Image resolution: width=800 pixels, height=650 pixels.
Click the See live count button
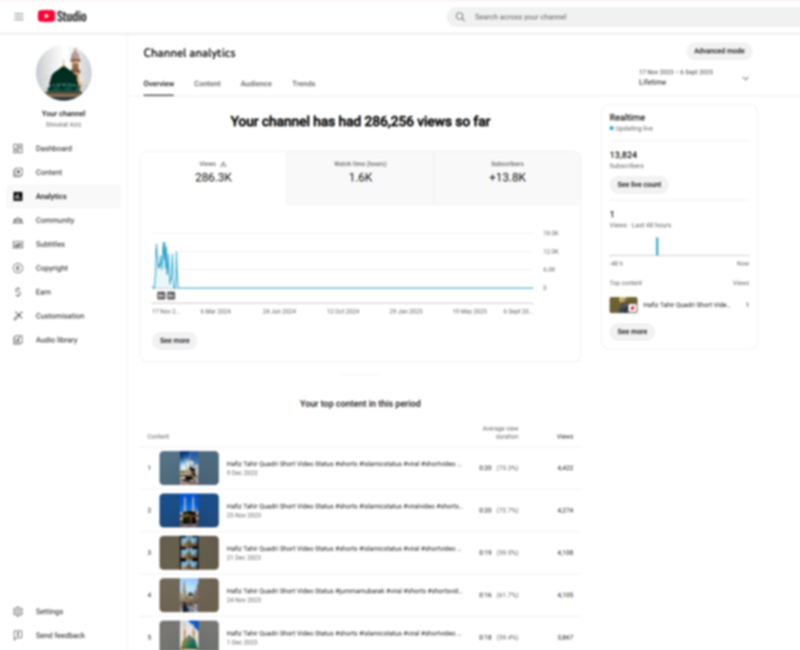[x=638, y=185]
